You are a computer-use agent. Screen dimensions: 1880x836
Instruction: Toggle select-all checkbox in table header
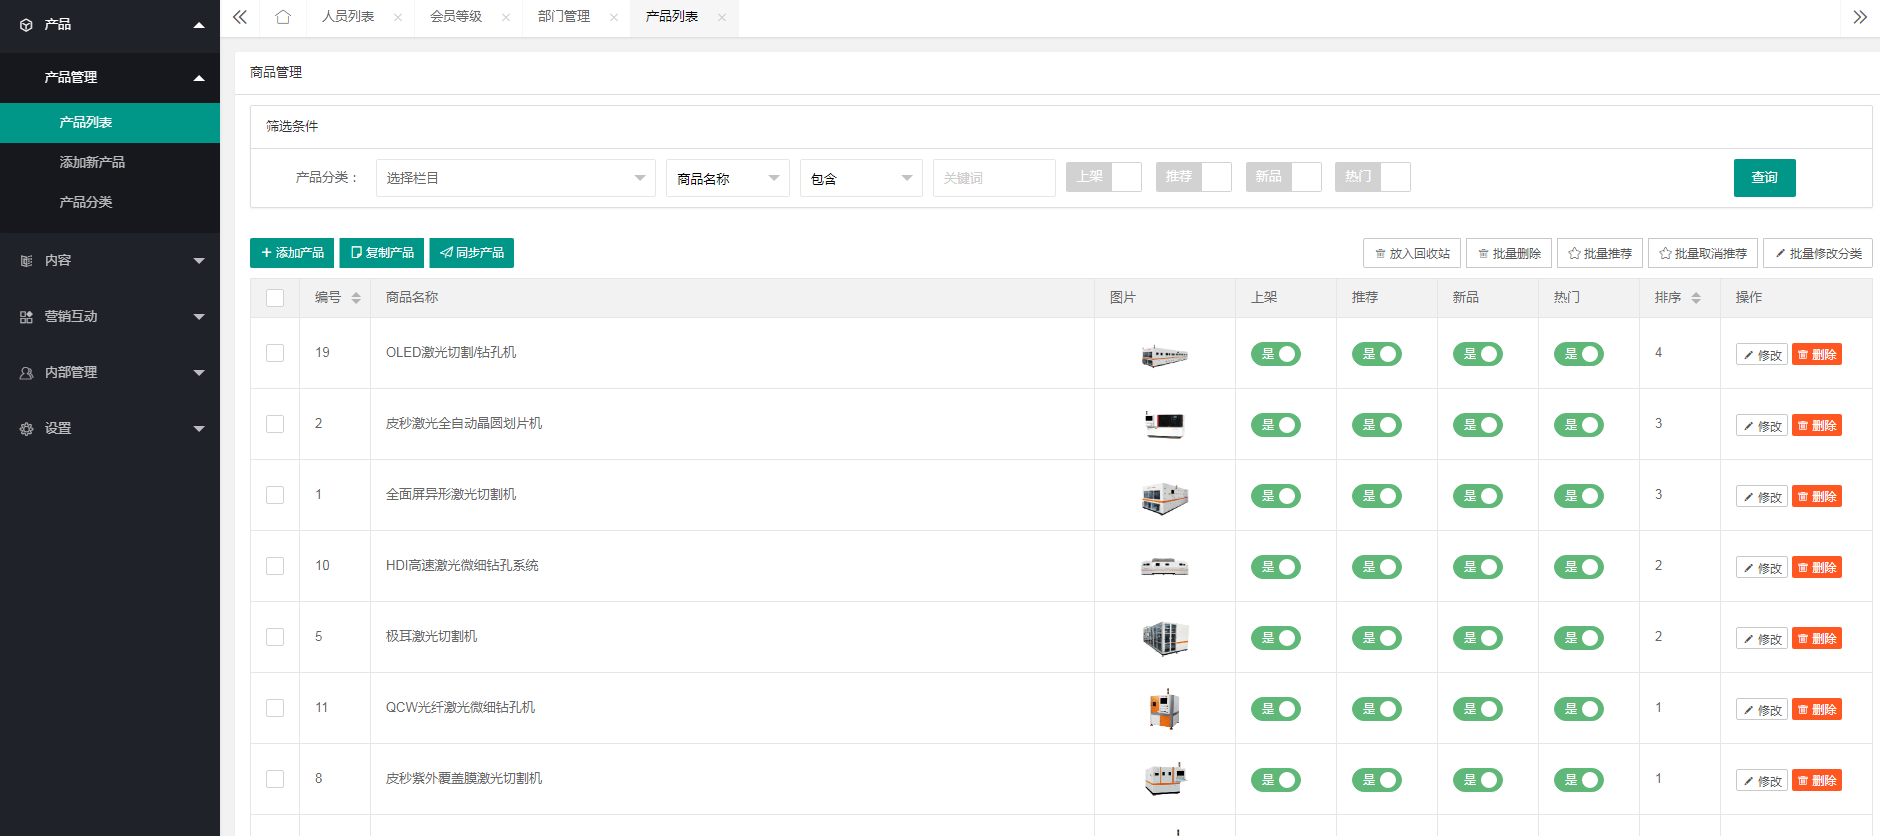(x=275, y=298)
